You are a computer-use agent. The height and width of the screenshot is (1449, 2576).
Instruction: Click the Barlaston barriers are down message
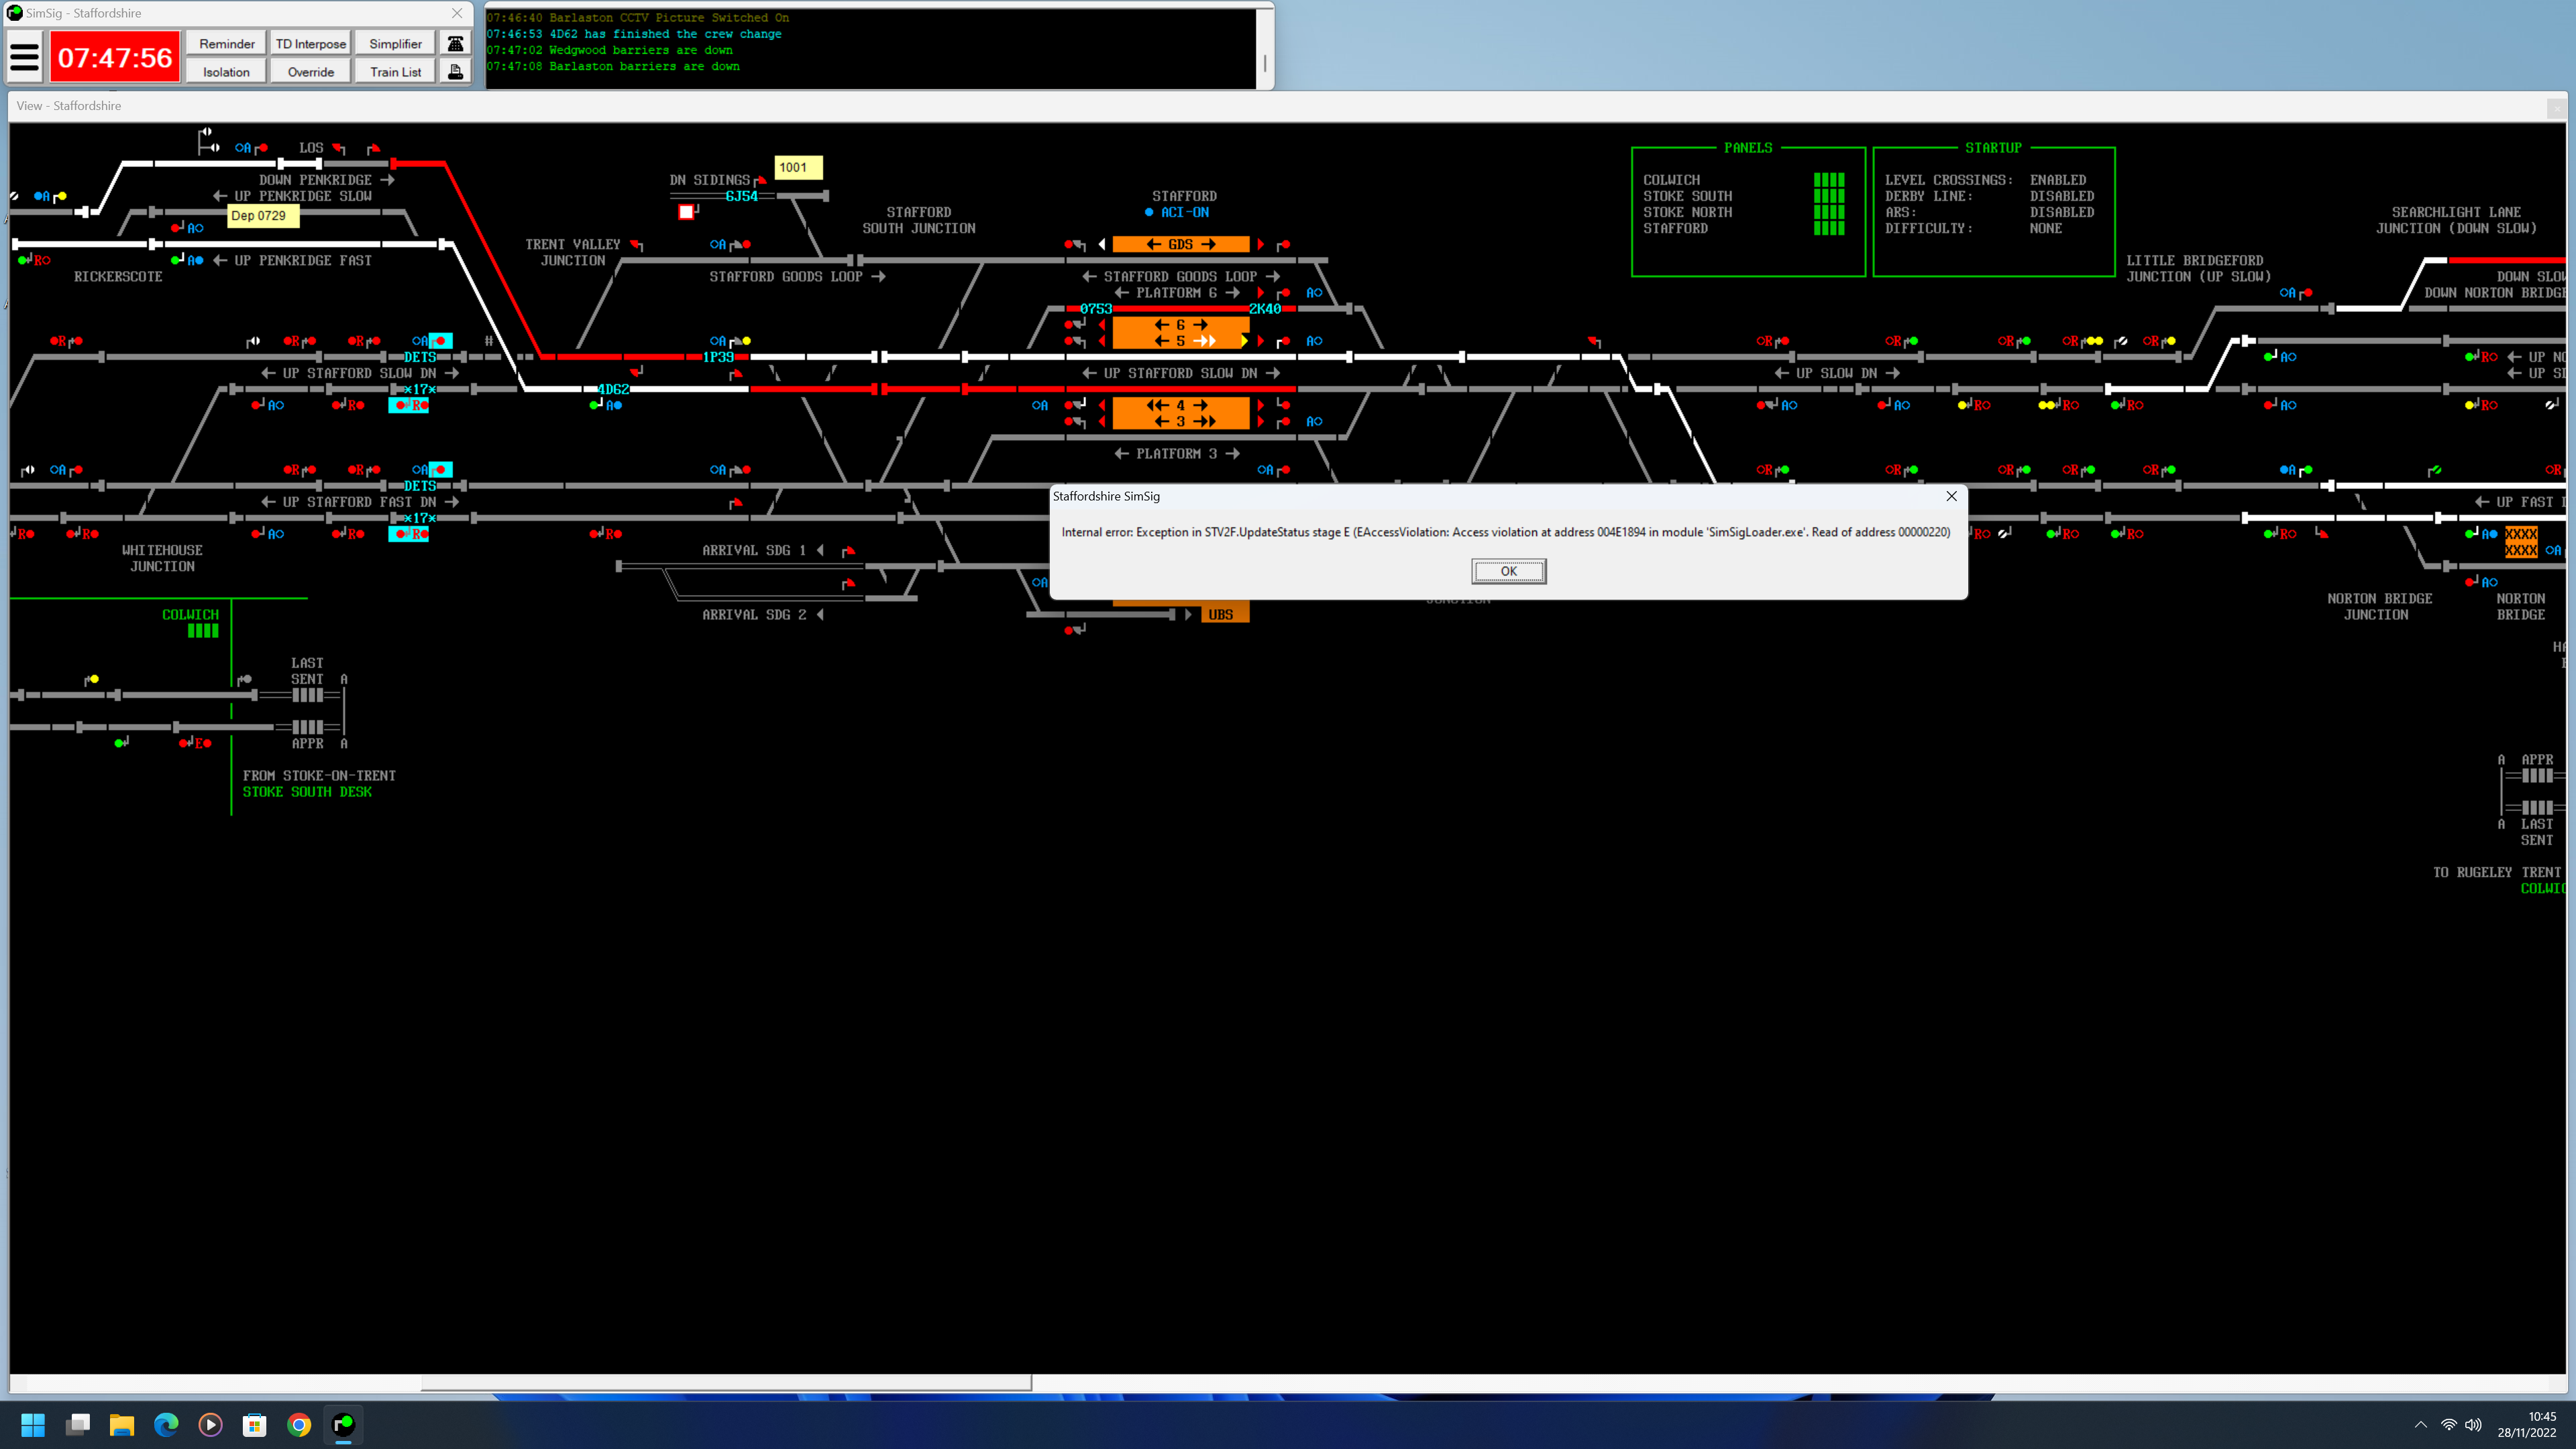(613, 66)
